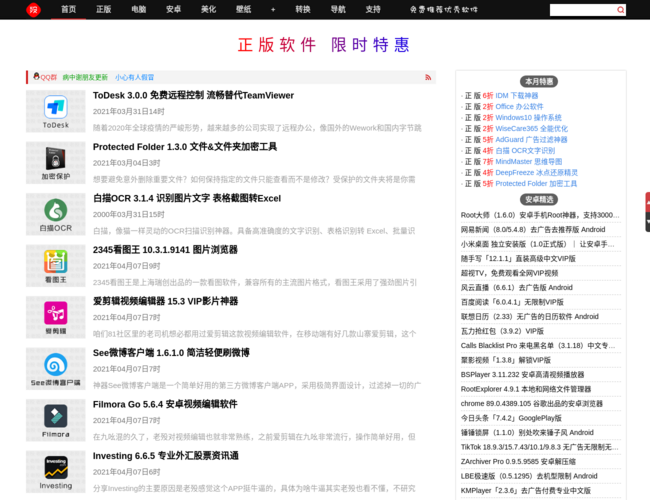Click the red search button
This screenshot has height=500, width=650.
pyautogui.click(x=622, y=9)
